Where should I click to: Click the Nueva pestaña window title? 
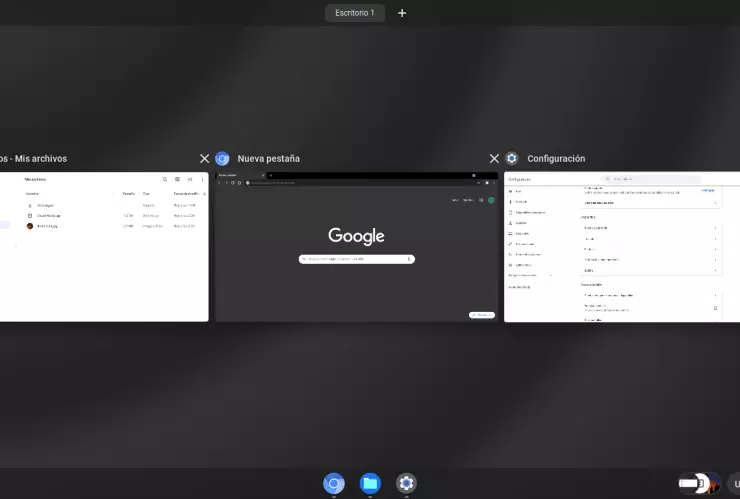(269, 159)
